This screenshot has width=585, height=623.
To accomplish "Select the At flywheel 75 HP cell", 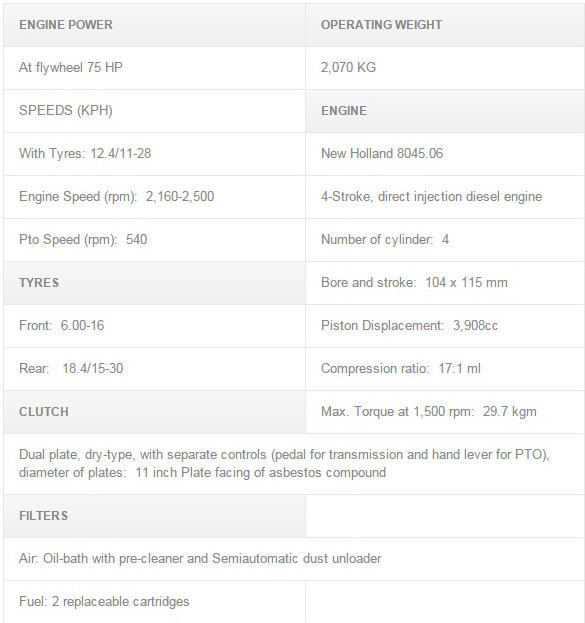I will coord(154,68).
